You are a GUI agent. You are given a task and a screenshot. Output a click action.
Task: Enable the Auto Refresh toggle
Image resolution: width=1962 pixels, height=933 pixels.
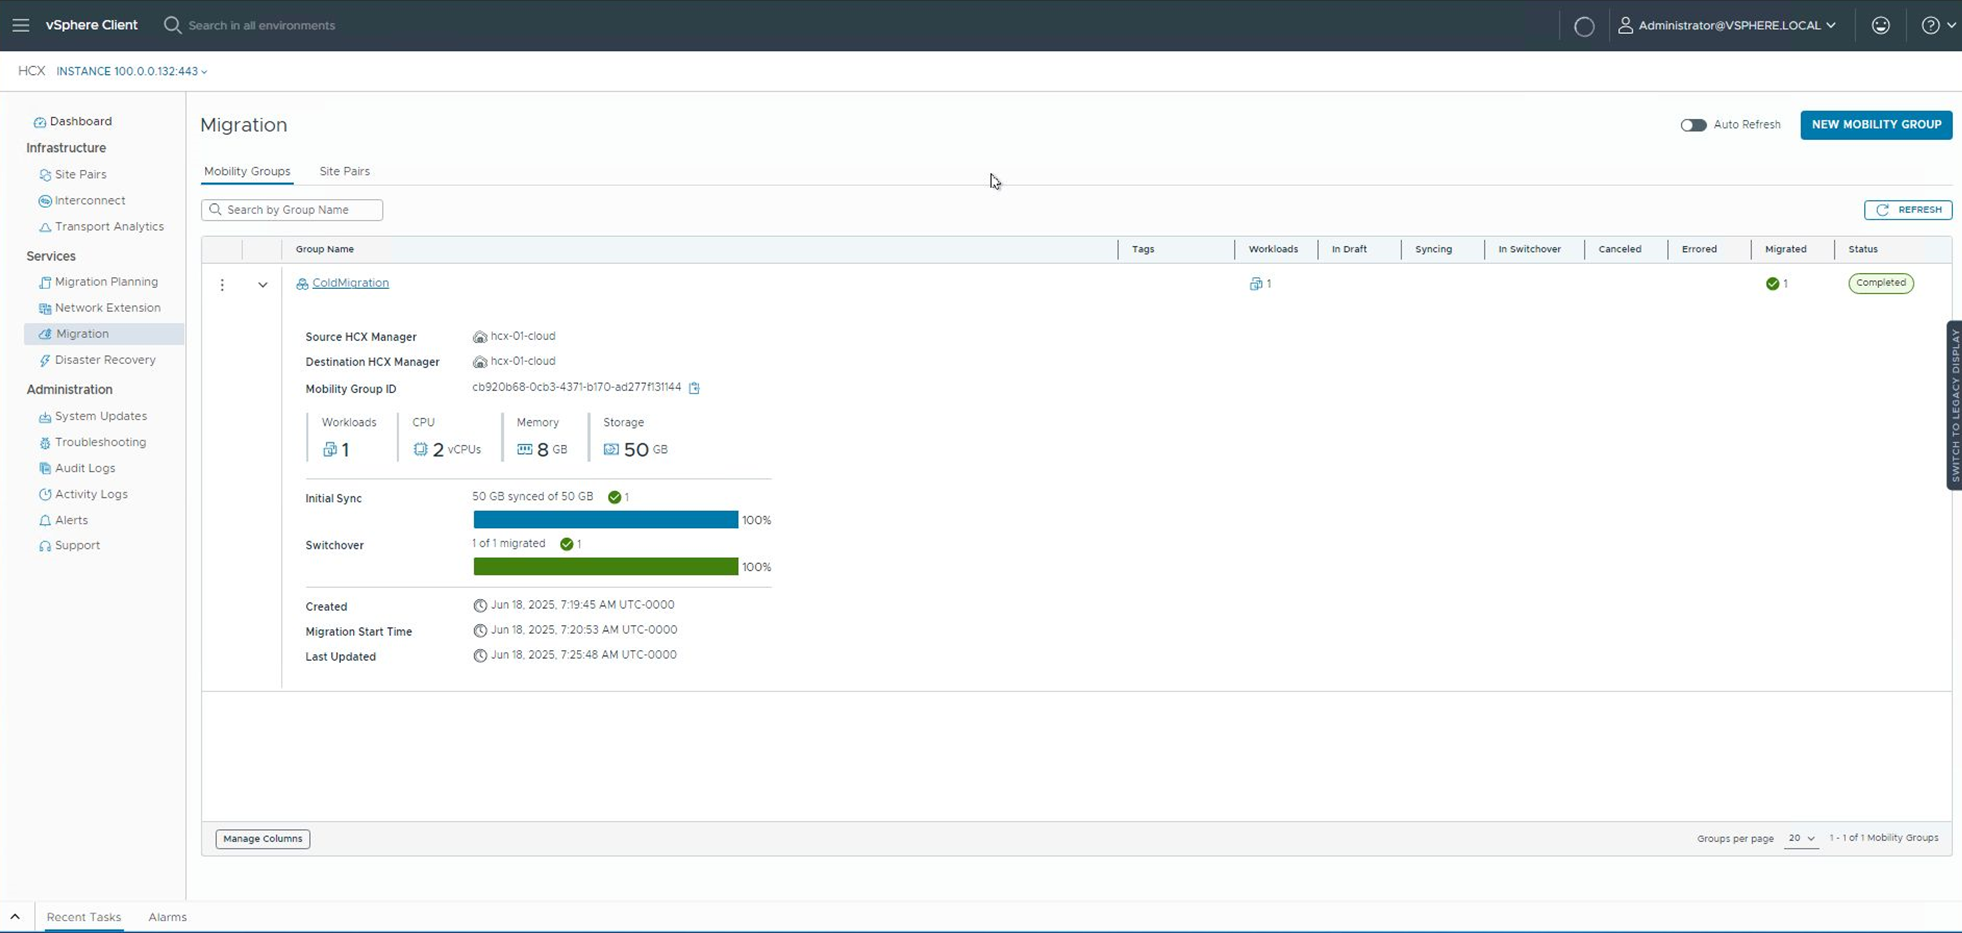1693,125
